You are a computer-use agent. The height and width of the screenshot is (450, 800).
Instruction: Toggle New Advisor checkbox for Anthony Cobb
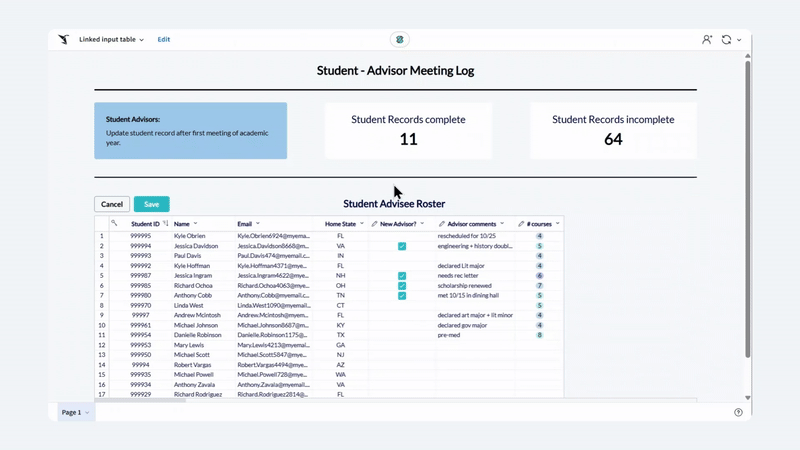(401, 296)
